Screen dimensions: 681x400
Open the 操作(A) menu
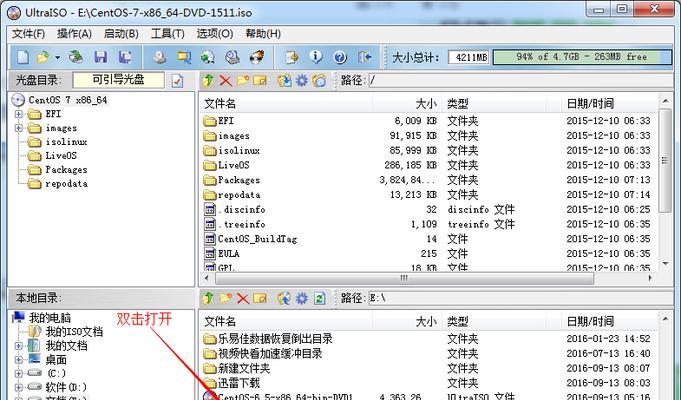[x=74, y=33]
